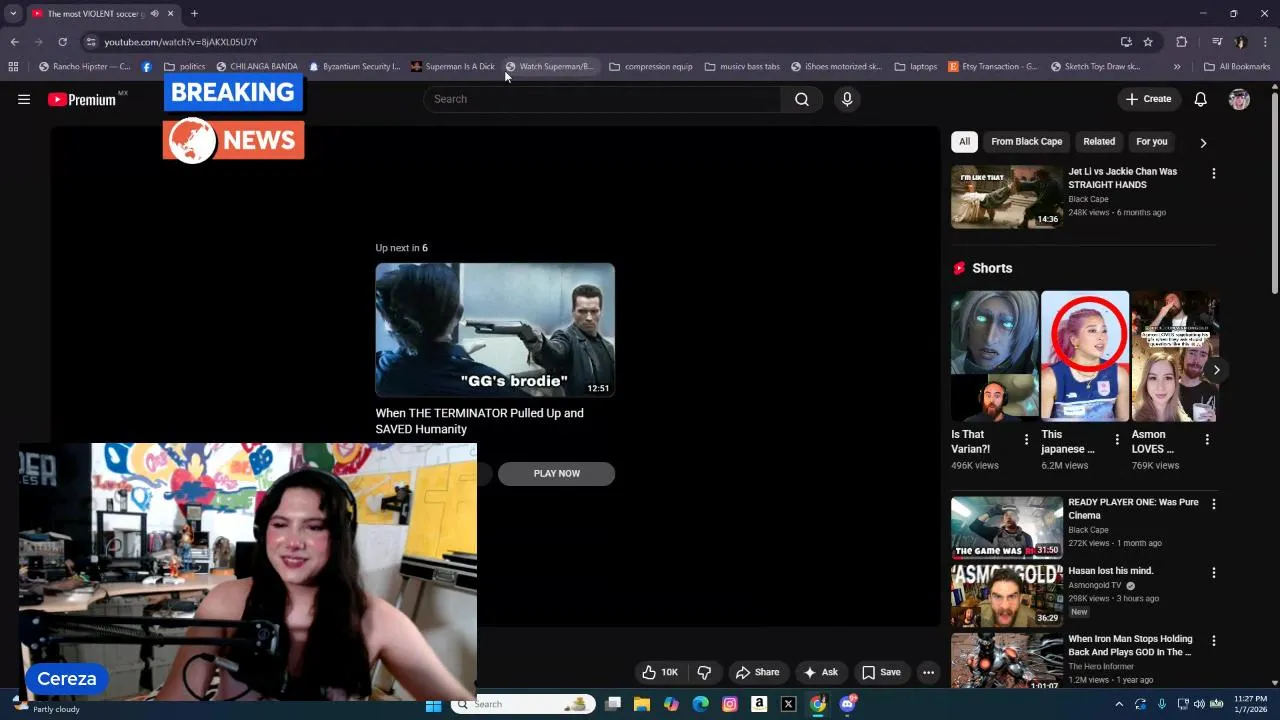The width and height of the screenshot is (1280, 720).
Task: Select the All filter chip
Action: pyautogui.click(x=964, y=142)
